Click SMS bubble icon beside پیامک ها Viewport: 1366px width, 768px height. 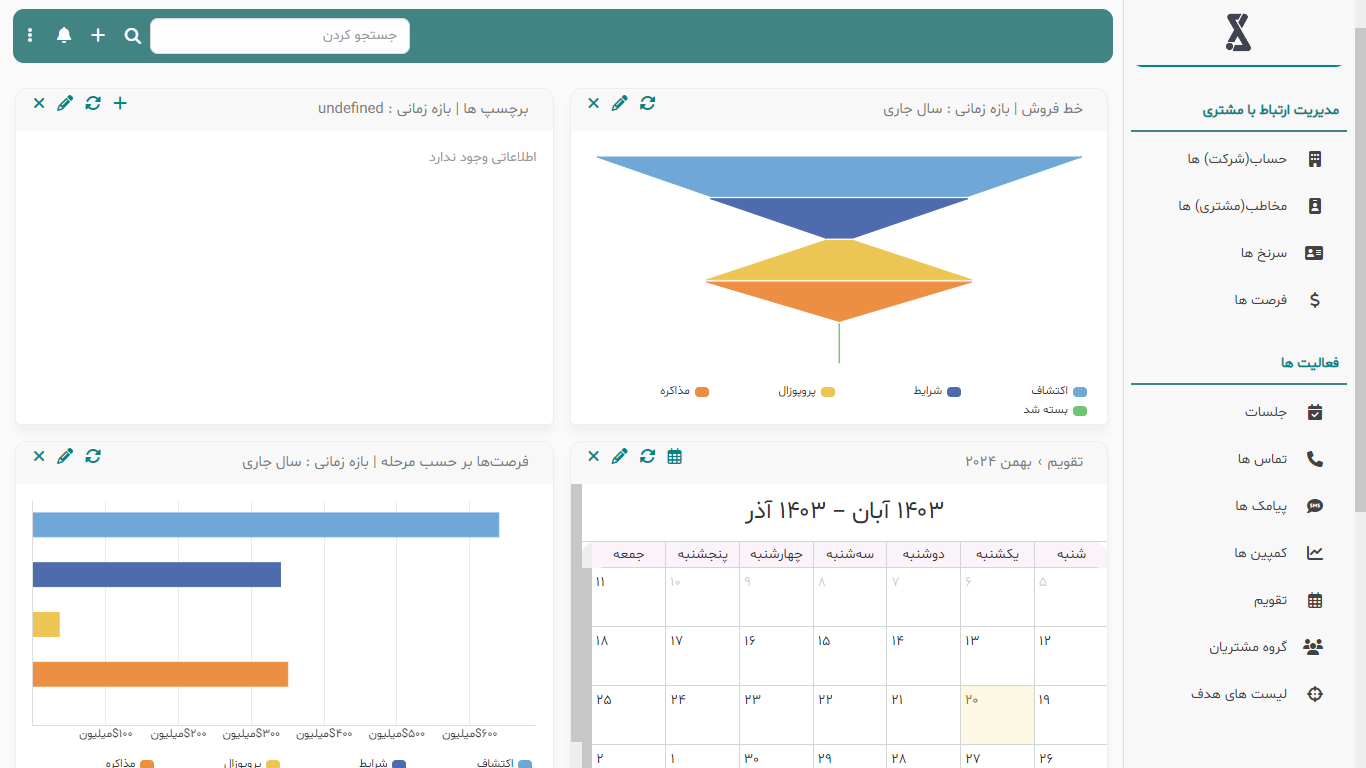pyautogui.click(x=1315, y=506)
